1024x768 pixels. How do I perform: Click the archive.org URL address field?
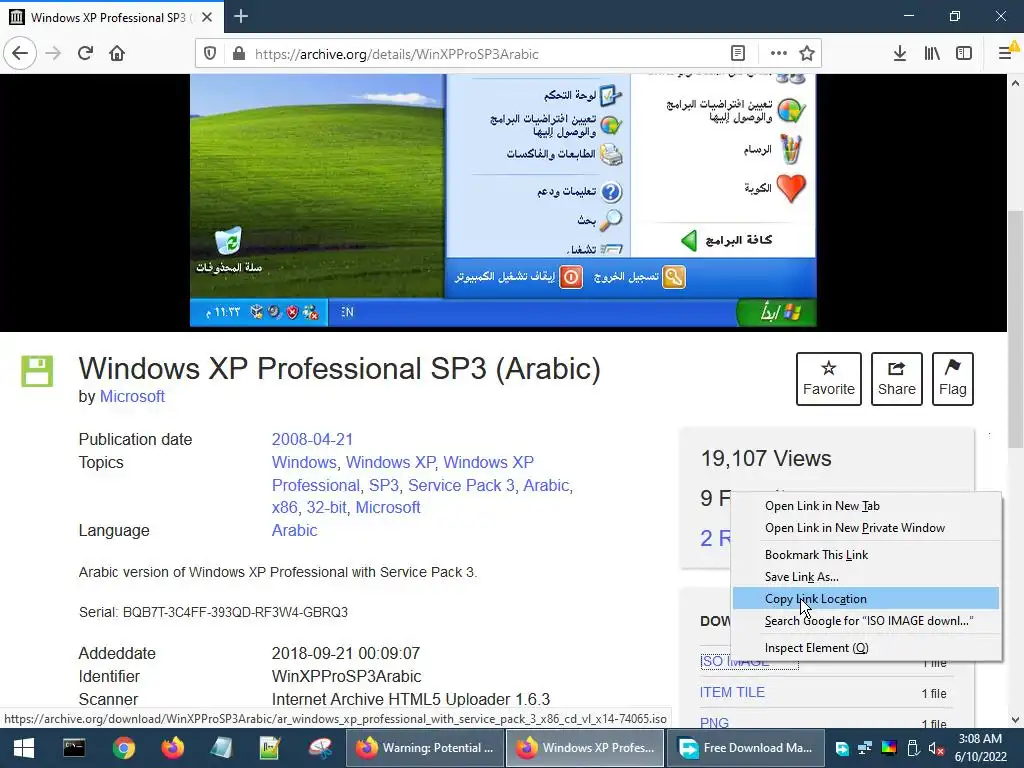pos(487,54)
